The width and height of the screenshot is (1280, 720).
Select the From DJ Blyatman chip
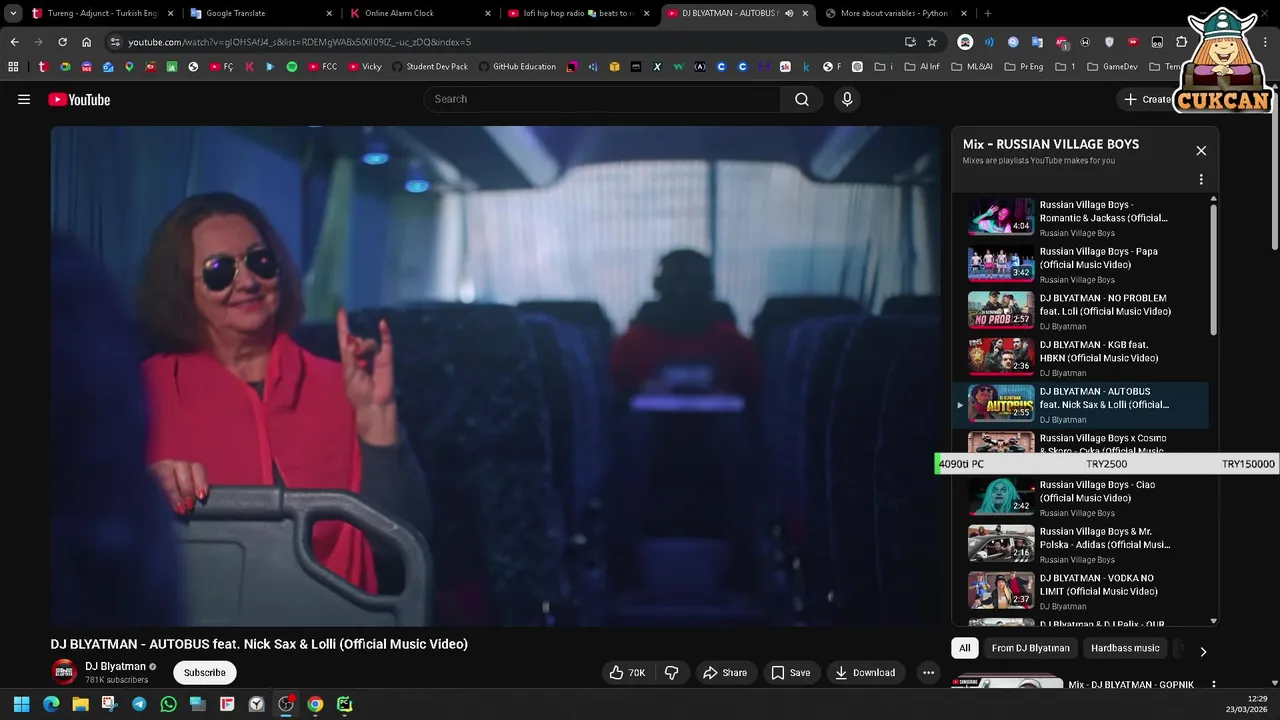coord(1030,648)
